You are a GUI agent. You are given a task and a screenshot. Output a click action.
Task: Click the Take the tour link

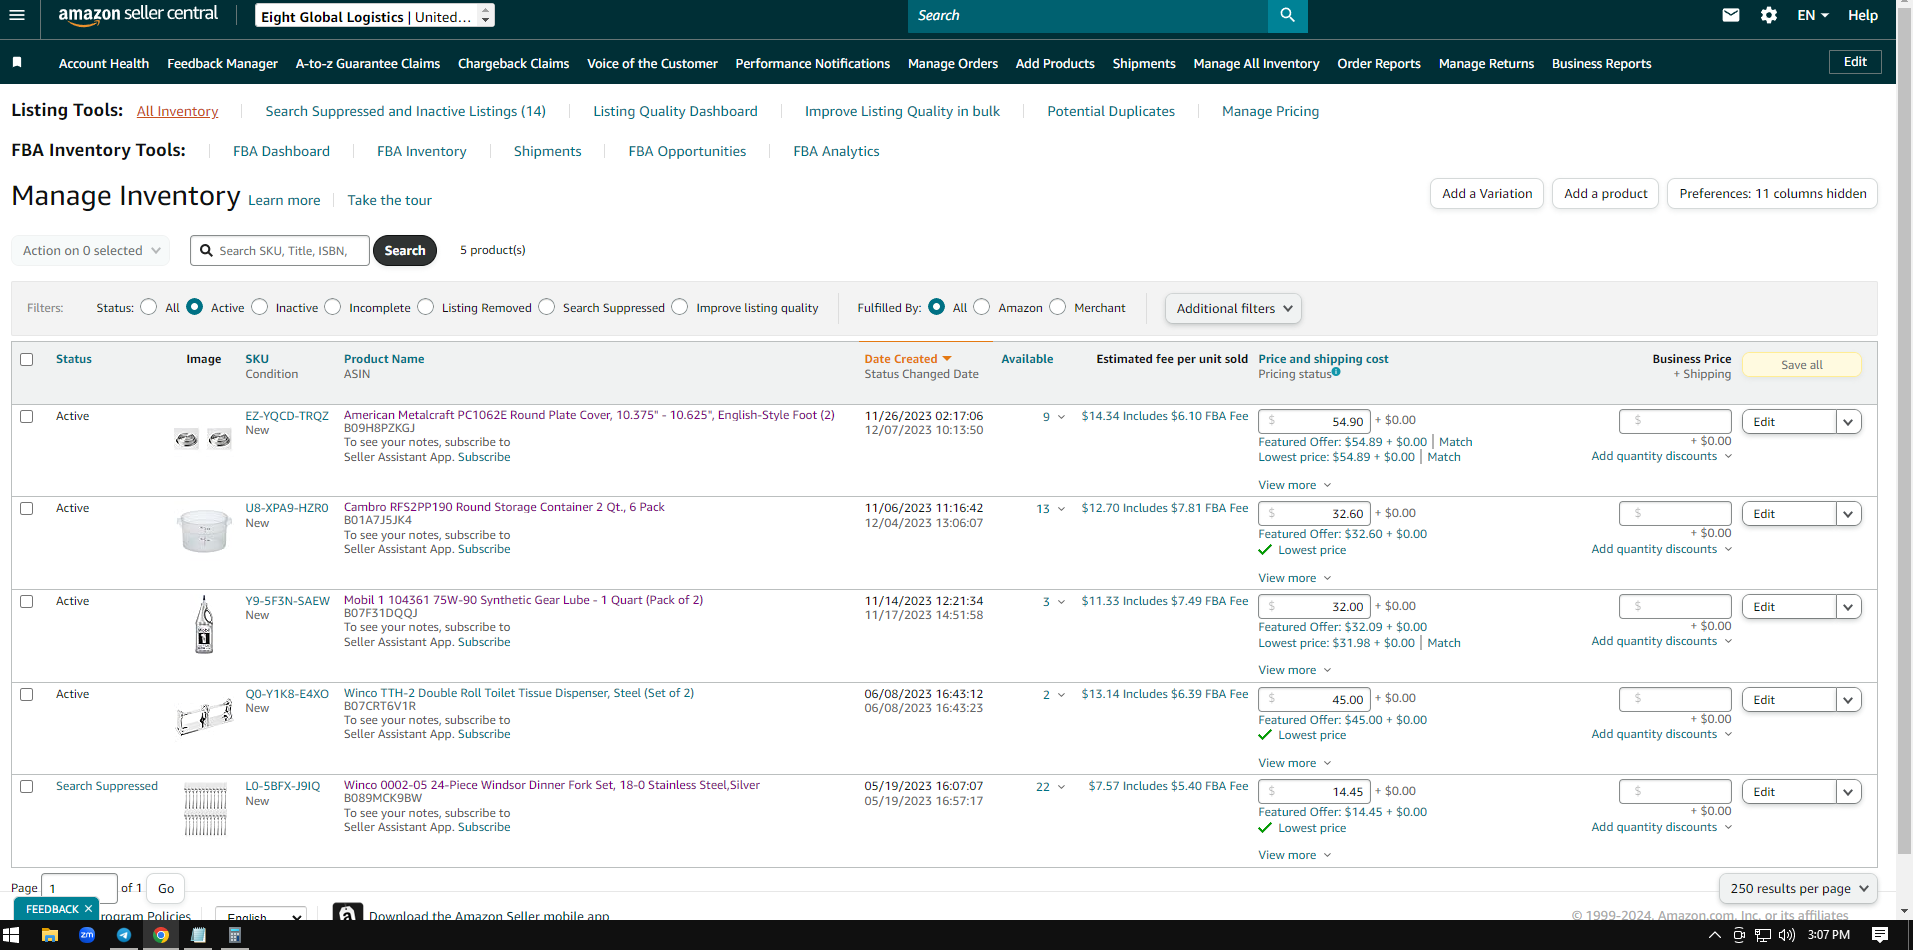390,200
